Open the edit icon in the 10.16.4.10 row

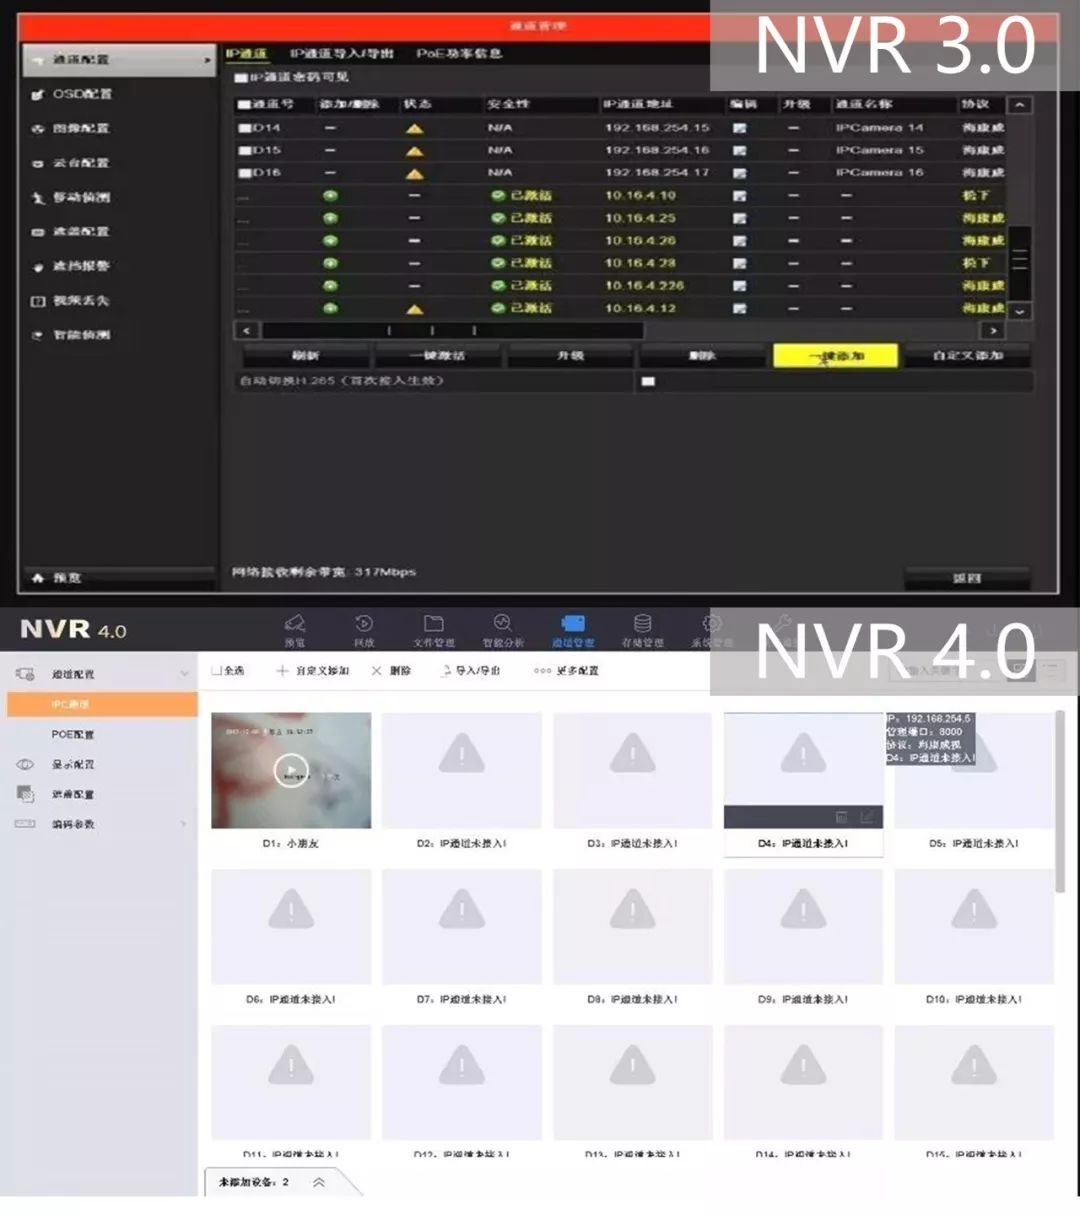point(739,196)
